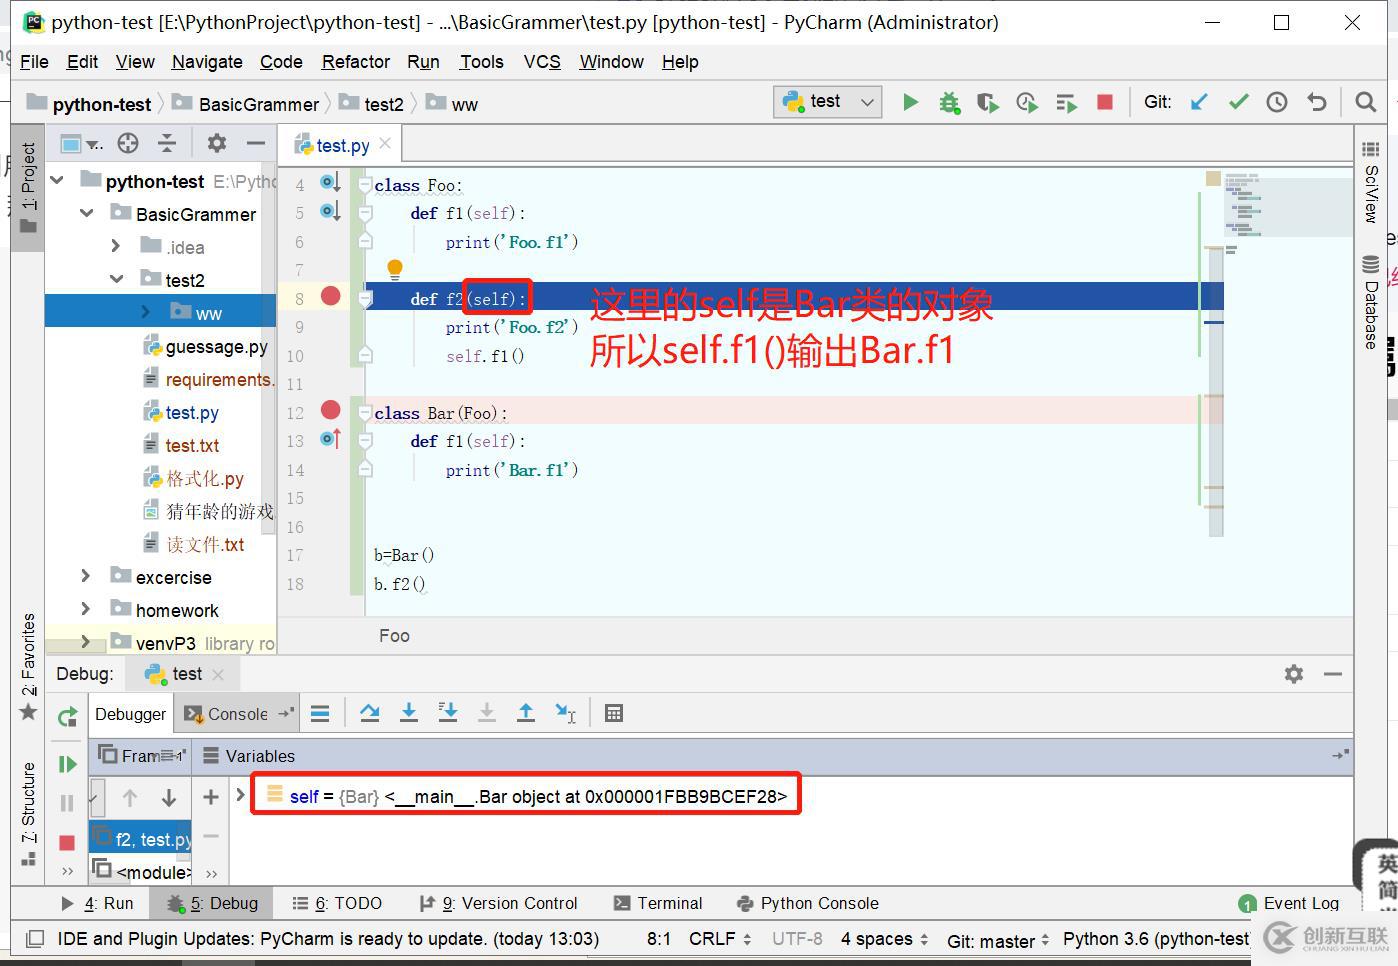
Task: Open guessage.py in the project tree
Action: coord(216,347)
